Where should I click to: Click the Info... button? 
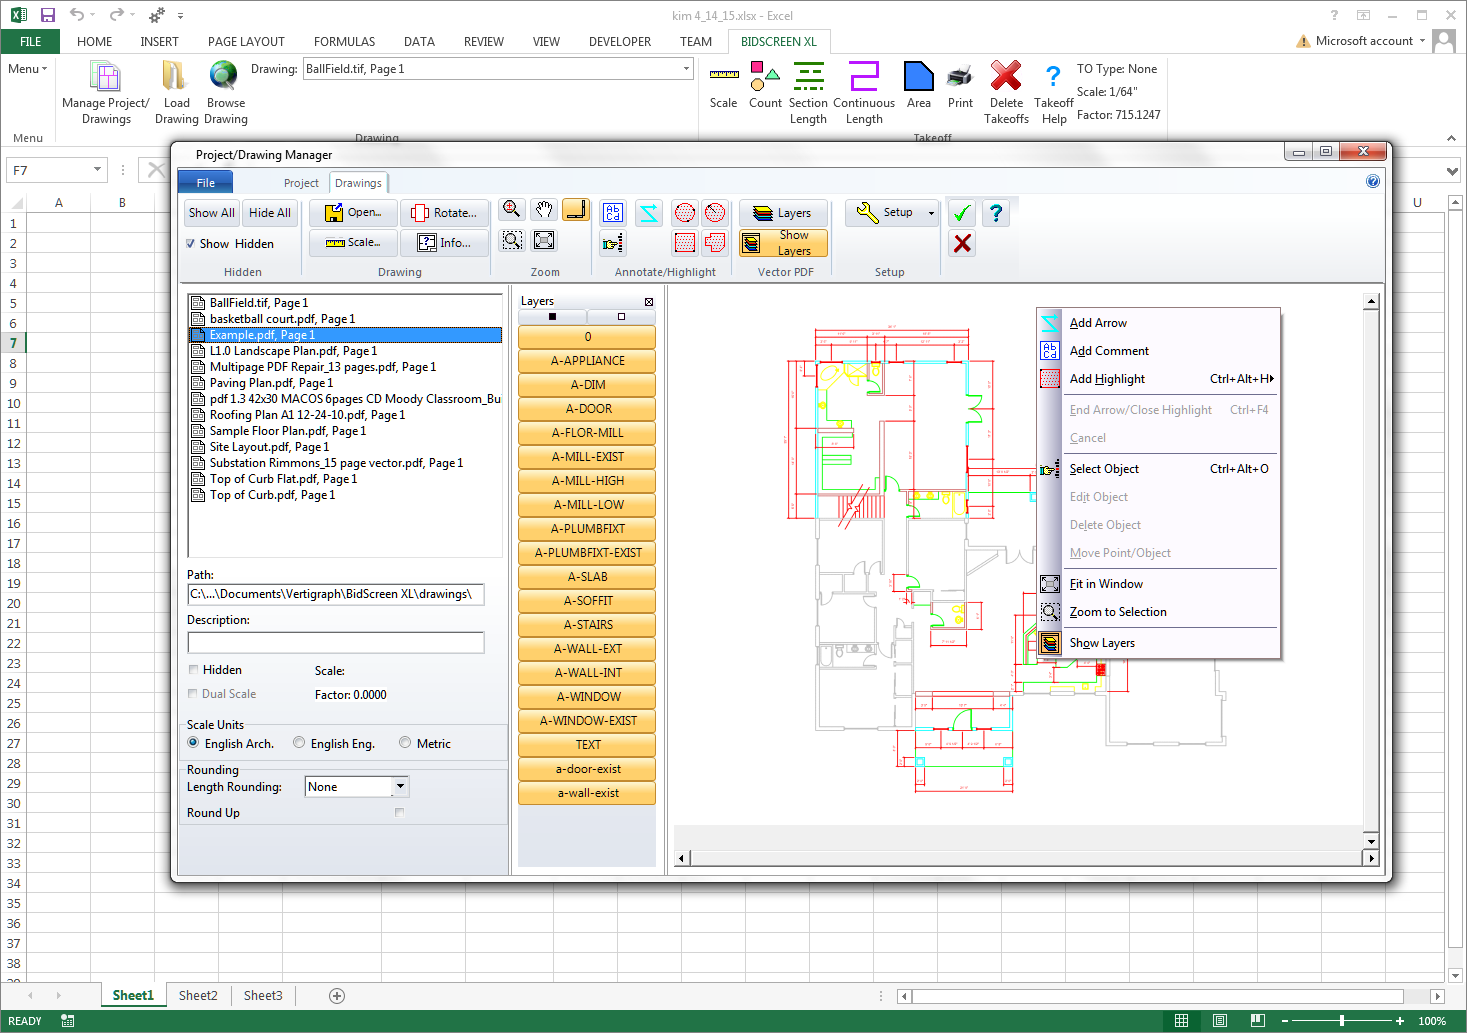coord(445,243)
